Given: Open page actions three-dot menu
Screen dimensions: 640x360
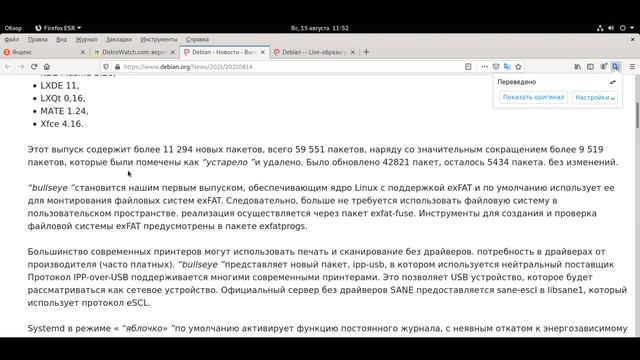Looking at the screenshot, I should pyautogui.click(x=484, y=67).
